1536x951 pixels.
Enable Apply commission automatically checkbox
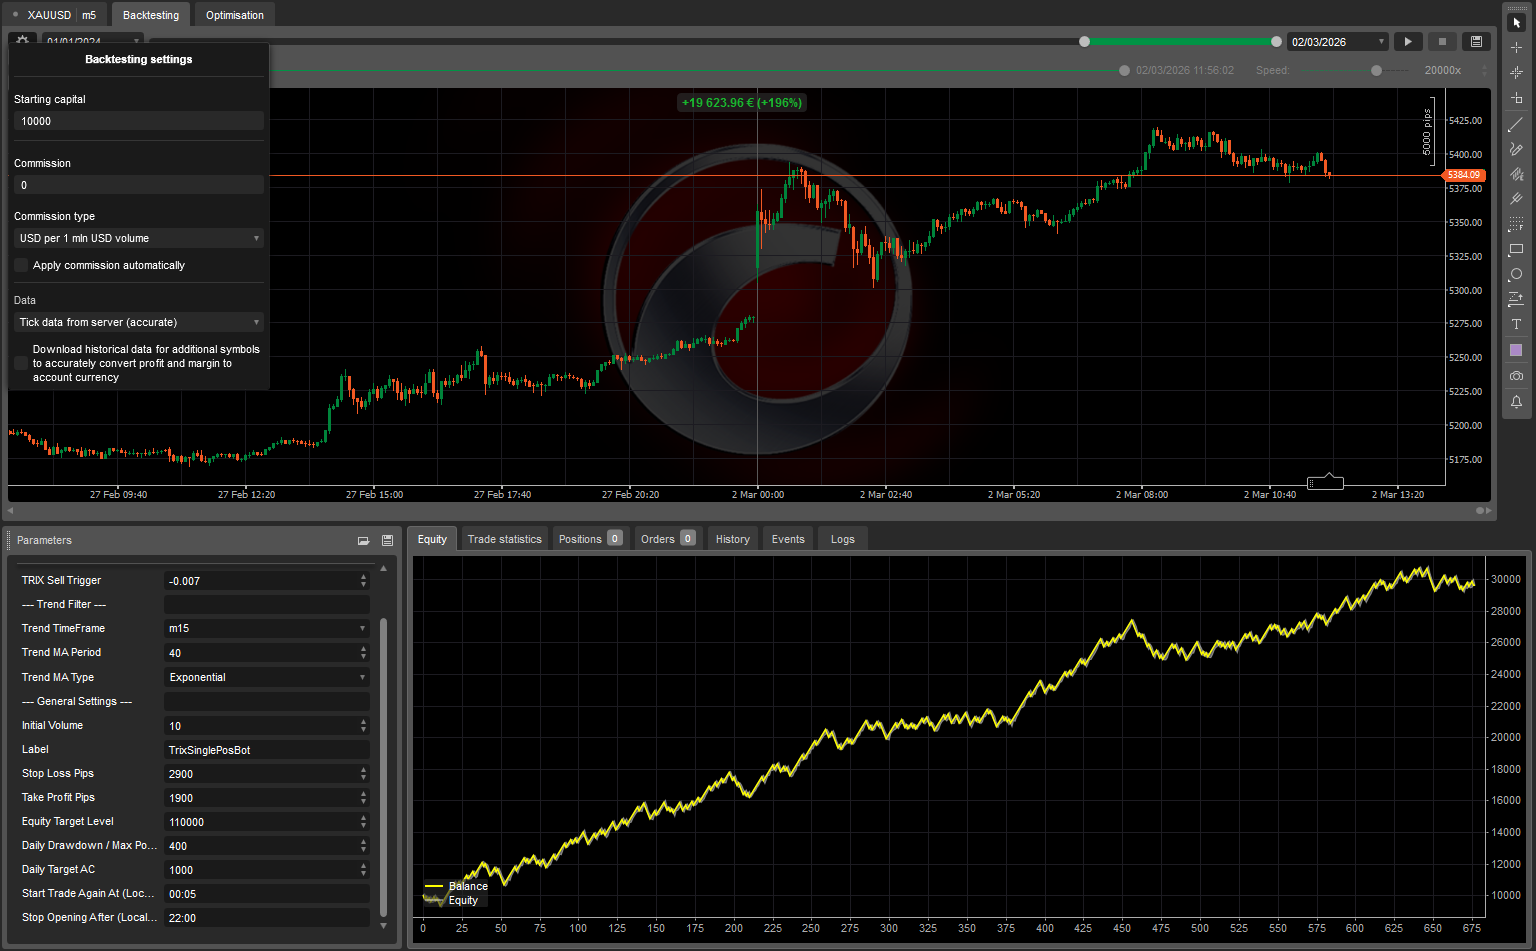(x=21, y=265)
